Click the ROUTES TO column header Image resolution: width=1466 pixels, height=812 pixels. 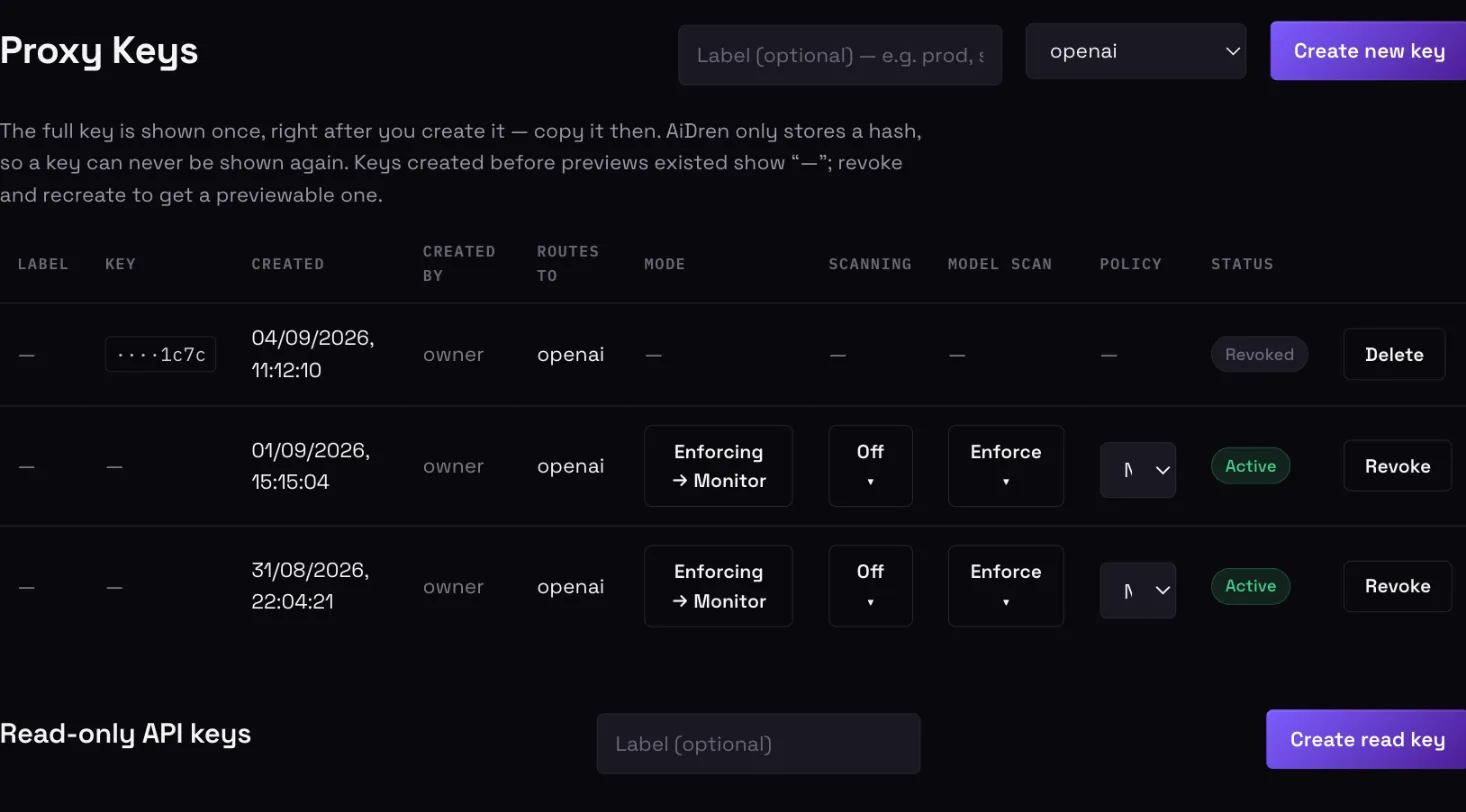568,263
